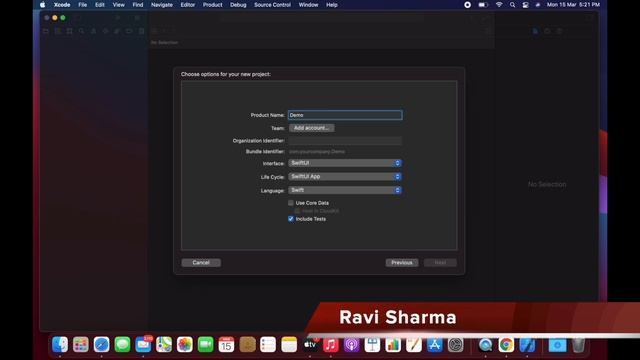Open Messages app in the dock
This screenshot has width=640, height=360.
pos(122,344)
